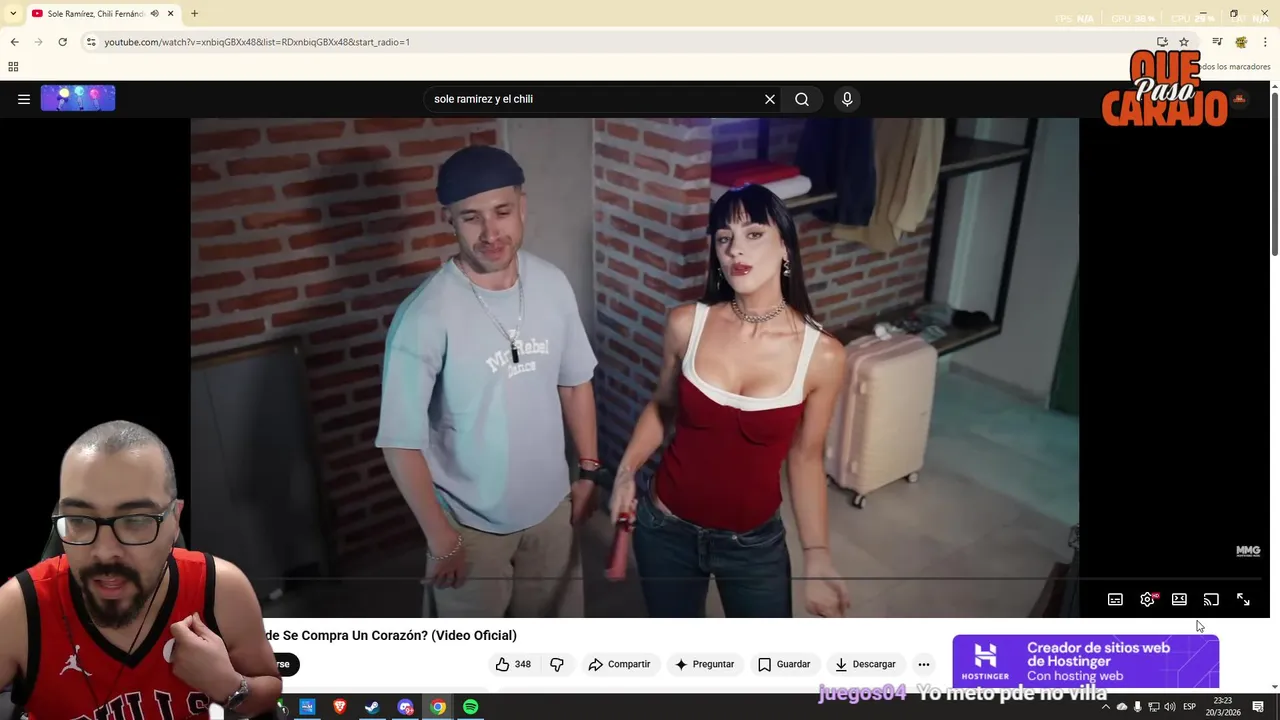Save the video with Guardar
The image size is (1280, 720).
pos(784,664)
